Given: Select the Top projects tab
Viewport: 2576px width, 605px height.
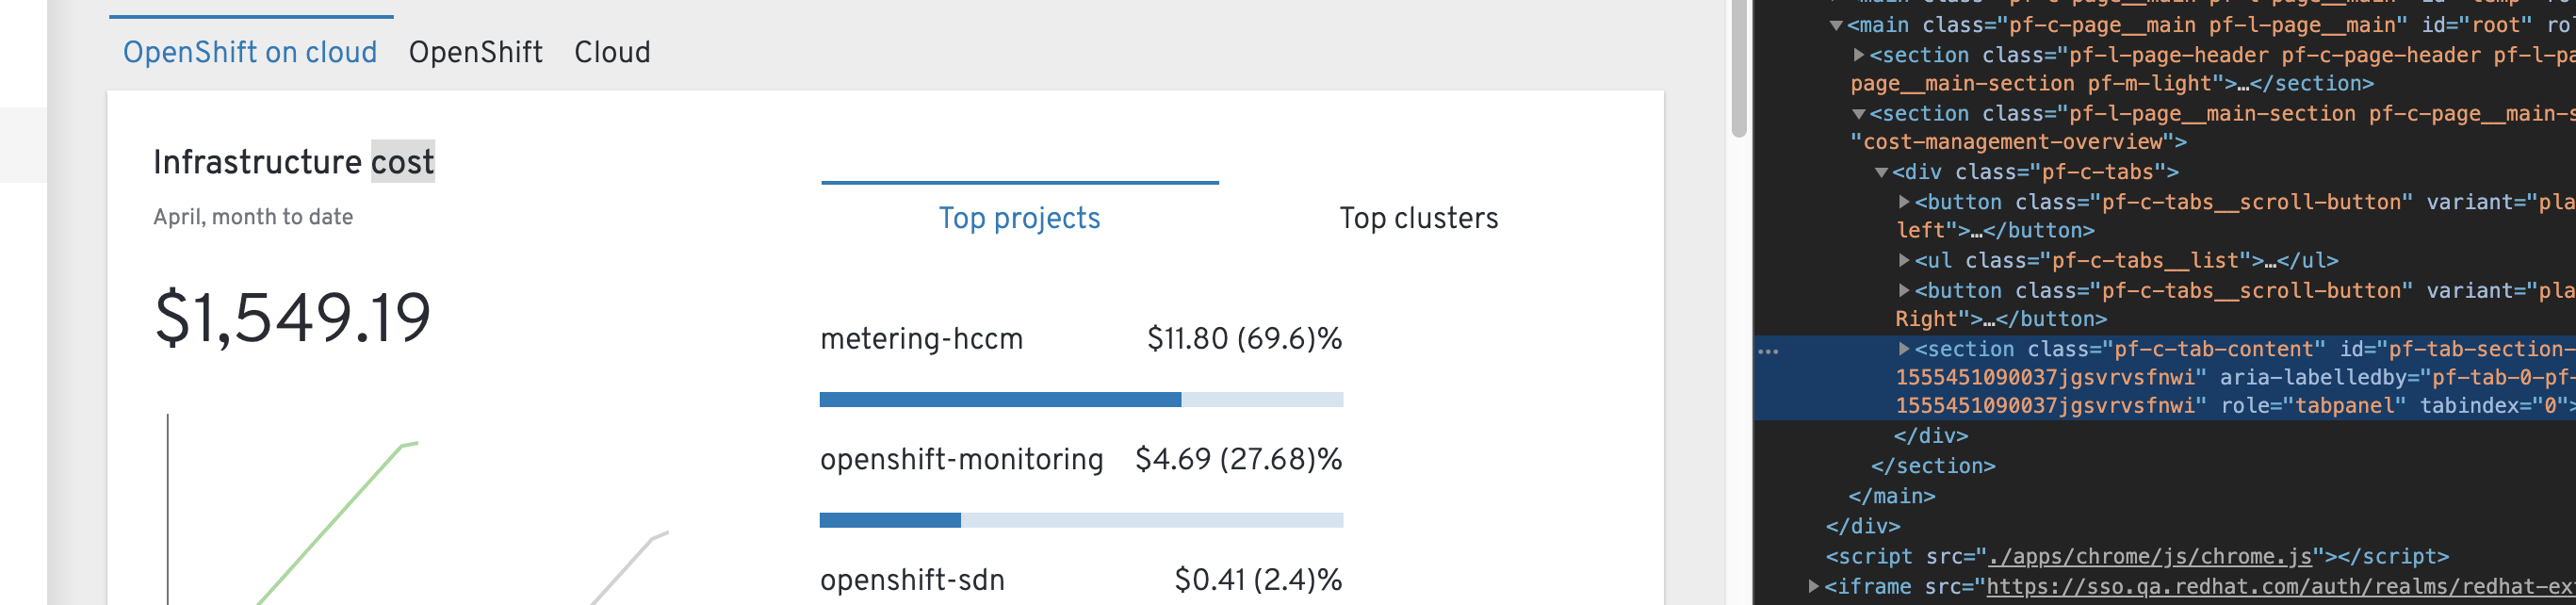Looking at the screenshot, I should [1019, 218].
